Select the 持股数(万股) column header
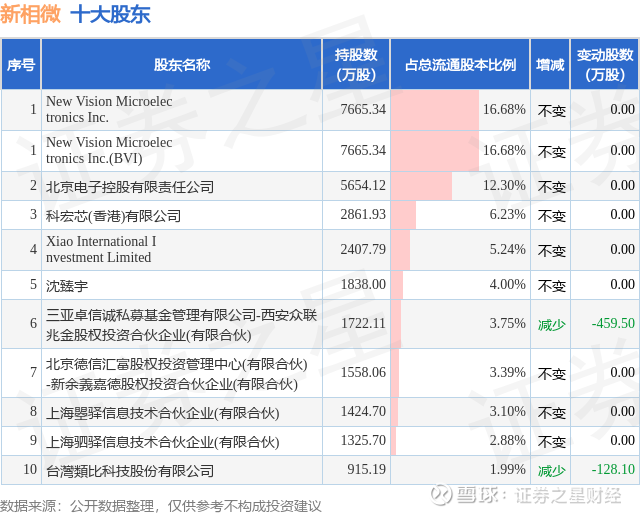This screenshot has width=640, height=515. 356,64
